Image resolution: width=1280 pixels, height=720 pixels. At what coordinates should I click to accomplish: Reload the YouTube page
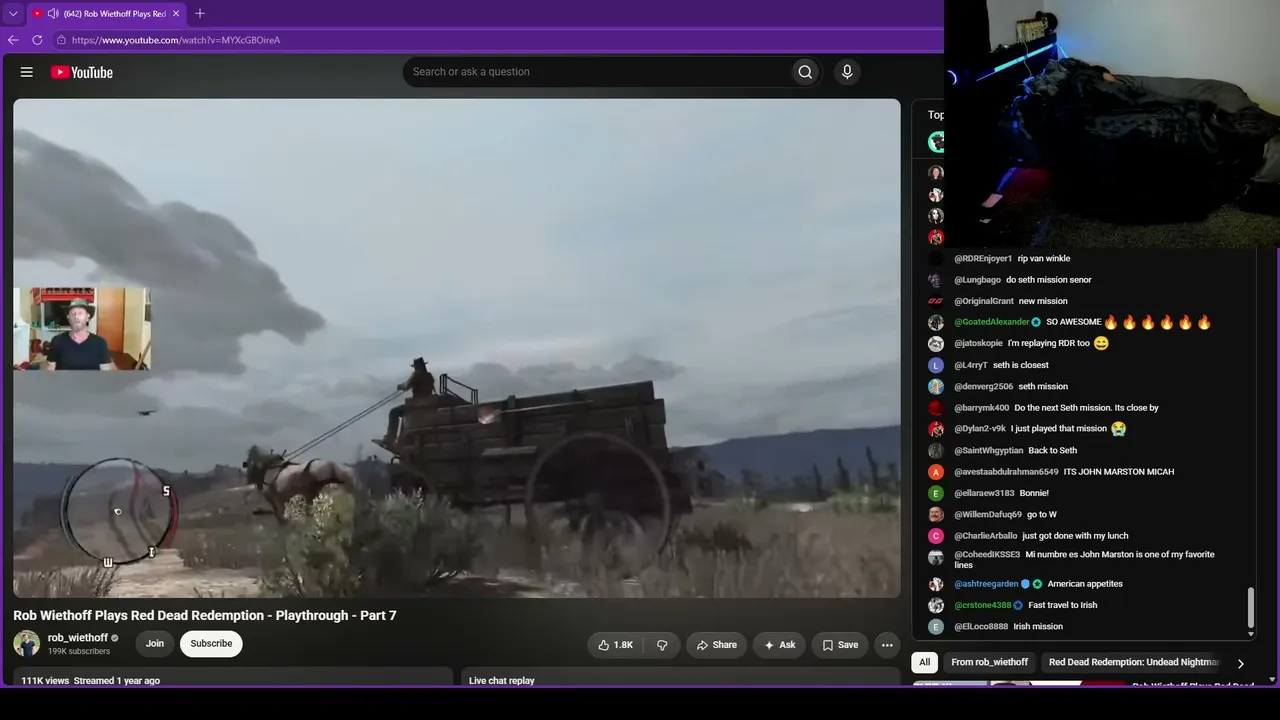click(37, 40)
